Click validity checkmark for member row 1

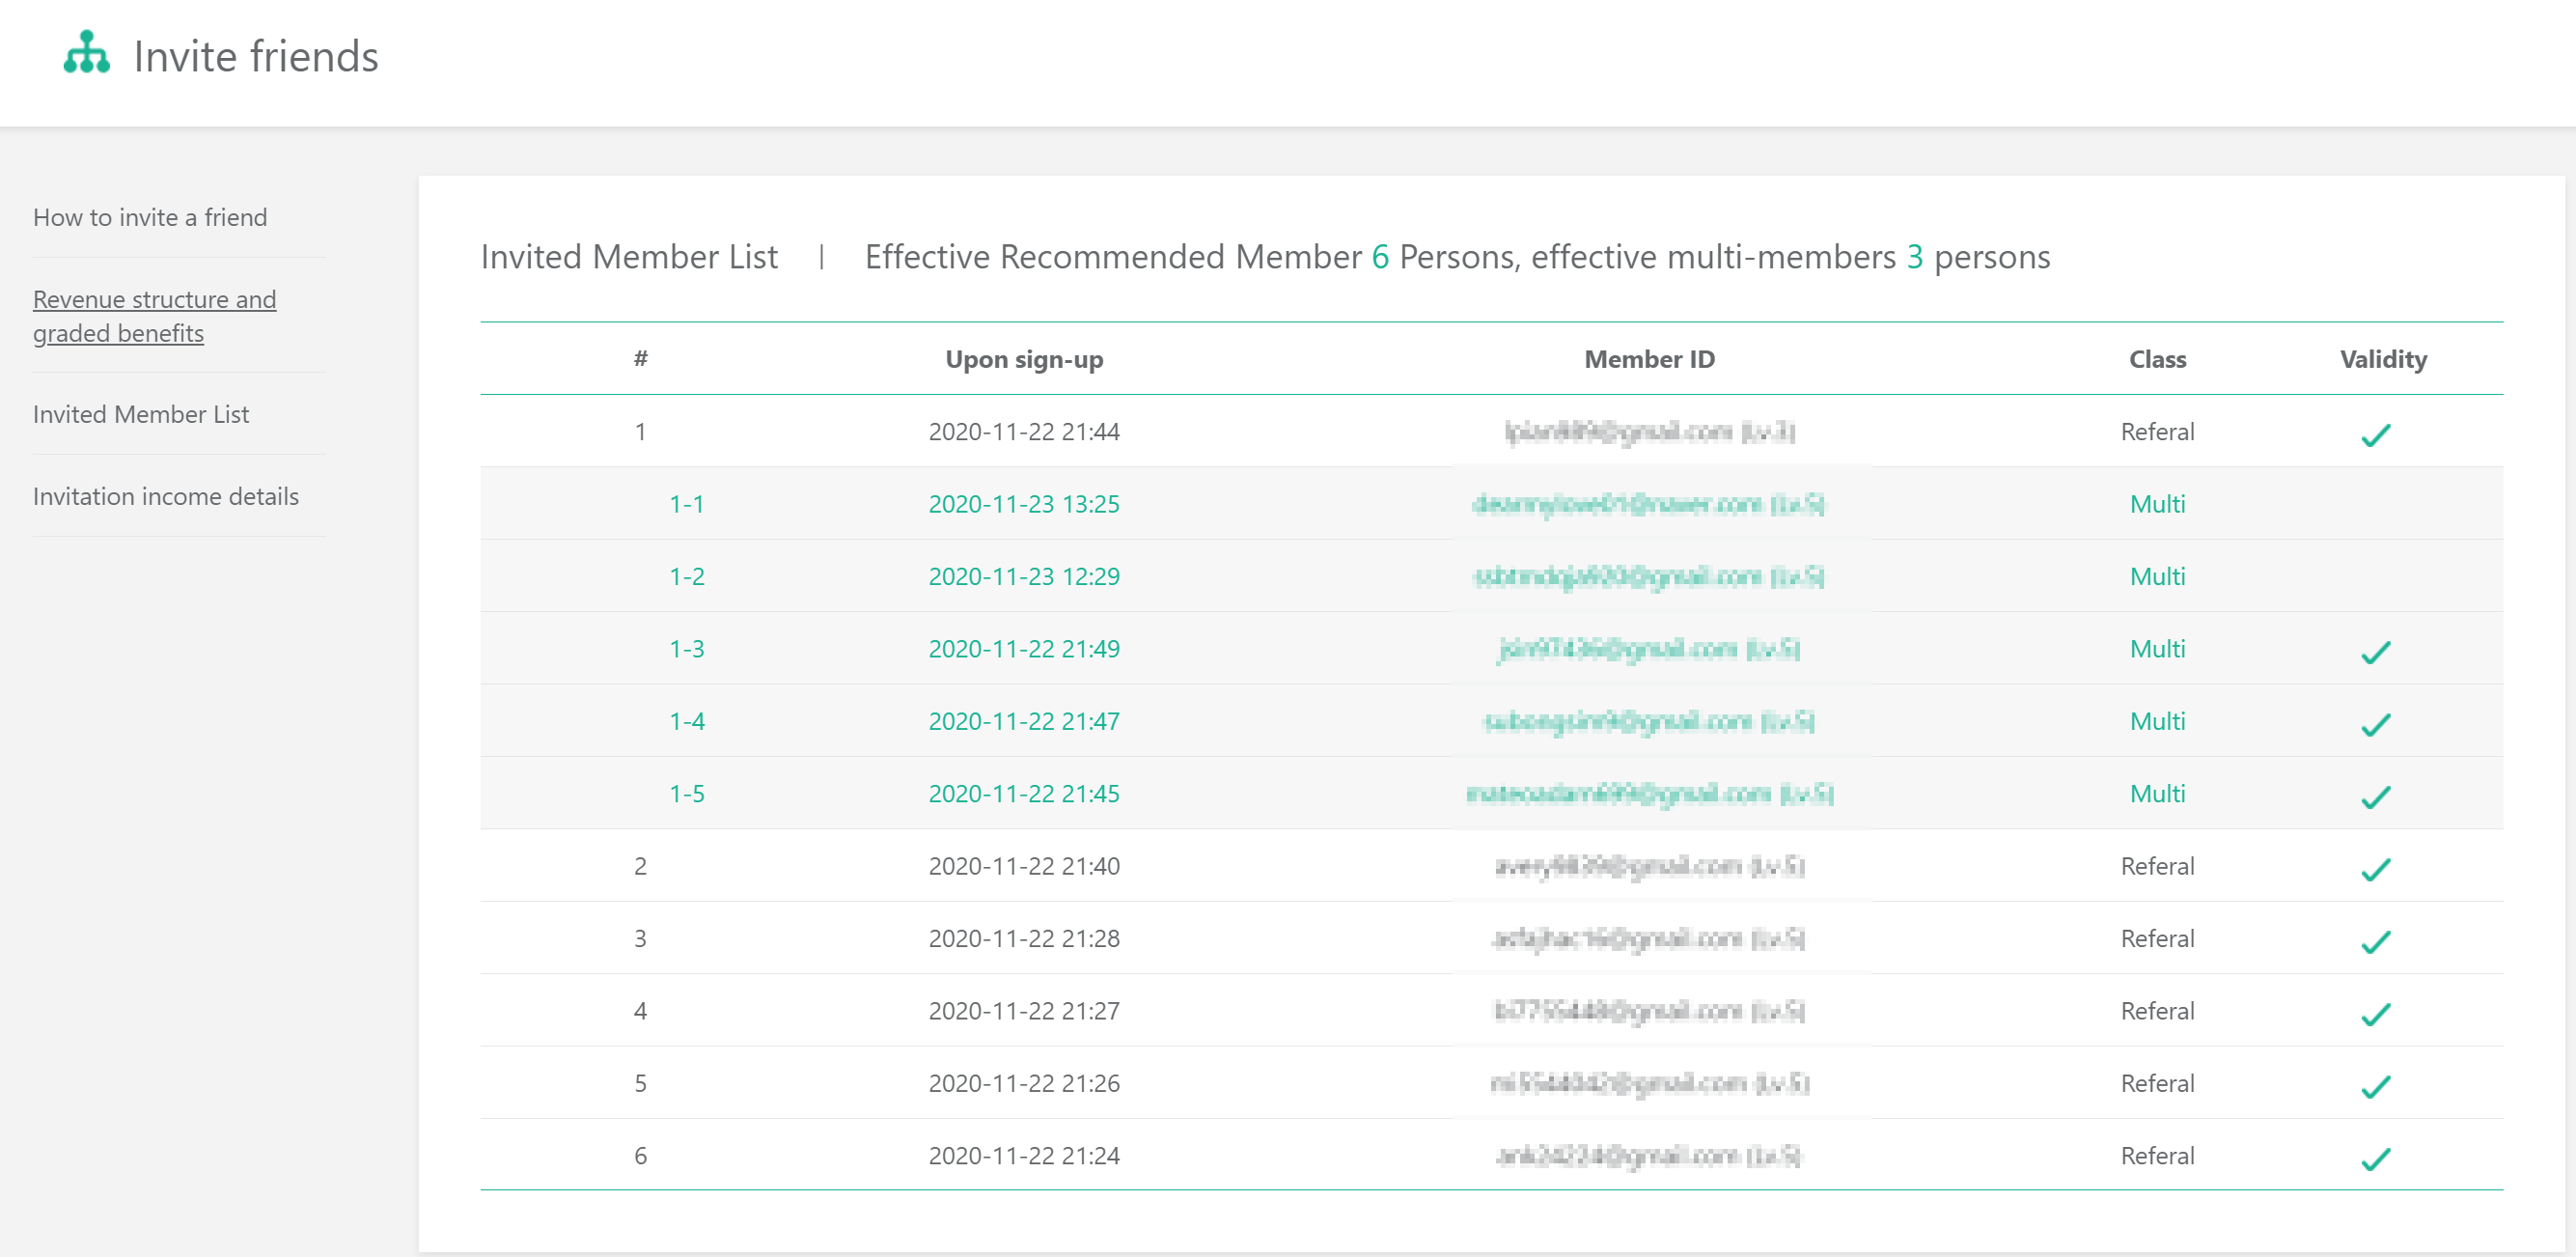[x=2375, y=434]
